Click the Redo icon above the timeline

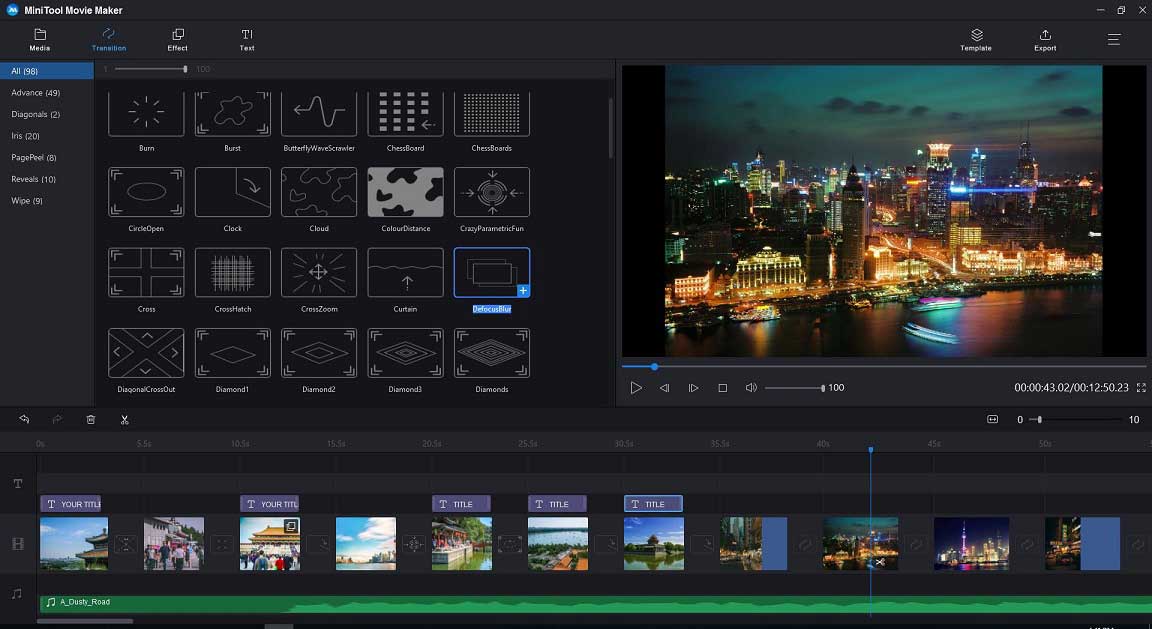coord(57,419)
